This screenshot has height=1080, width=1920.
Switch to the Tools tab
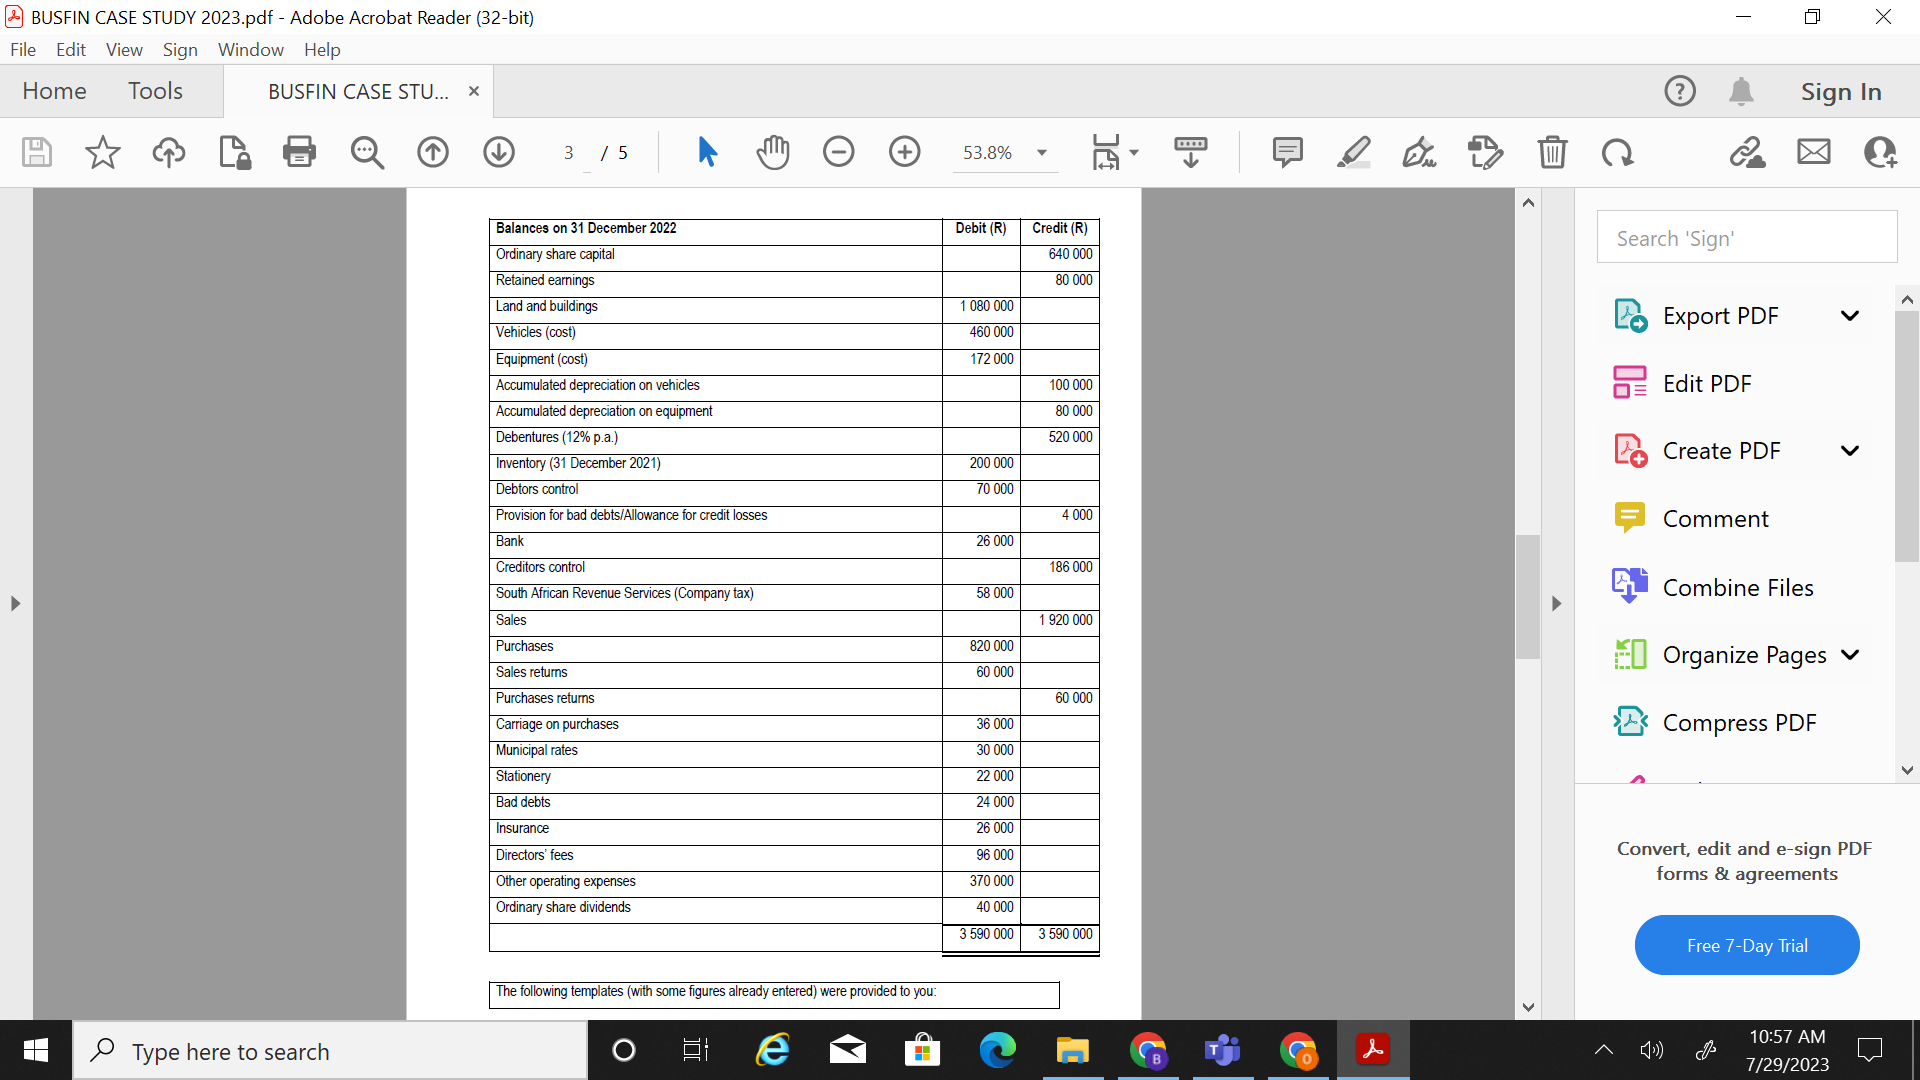pyautogui.click(x=156, y=90)
